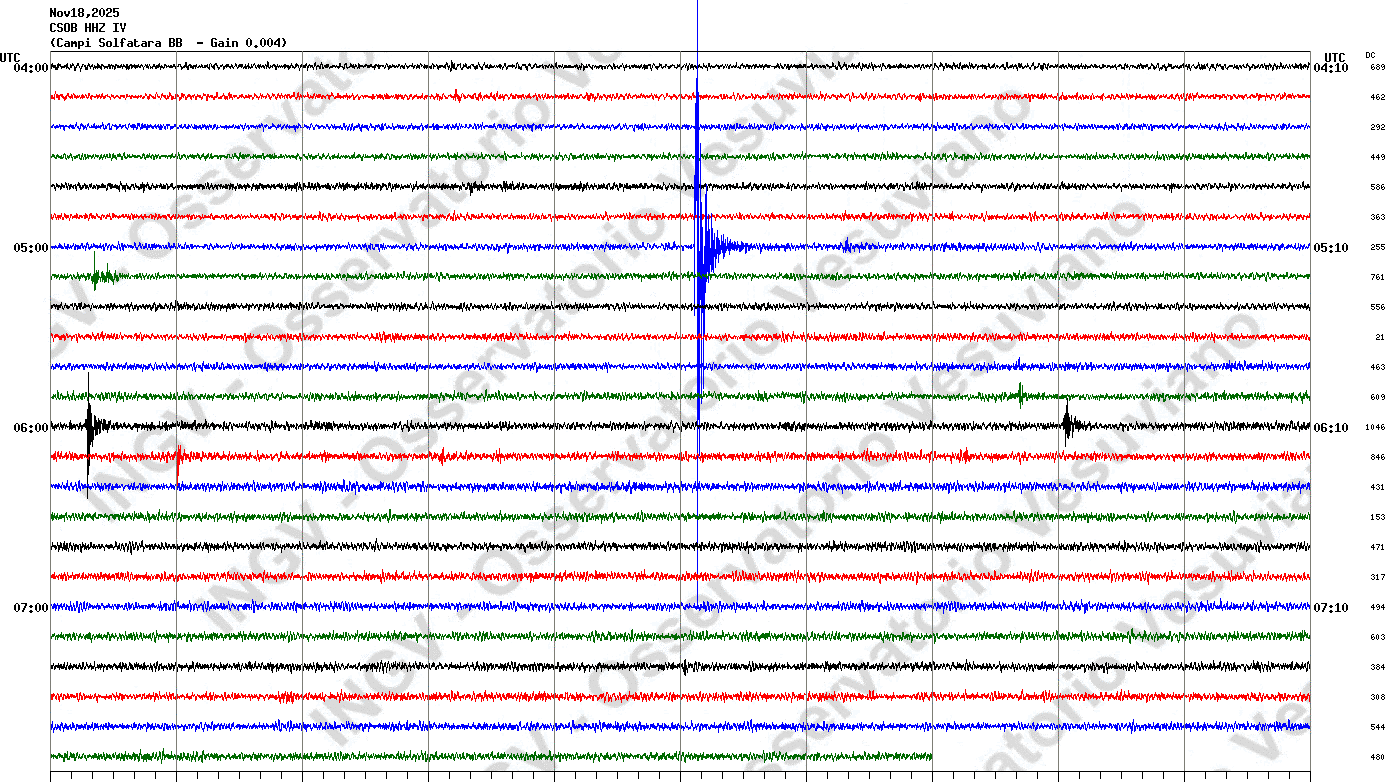Image resolution: width=1390 pixels, height=782 pixels.
Task: Select the 07:00 UTC time label
Action: 30,608
